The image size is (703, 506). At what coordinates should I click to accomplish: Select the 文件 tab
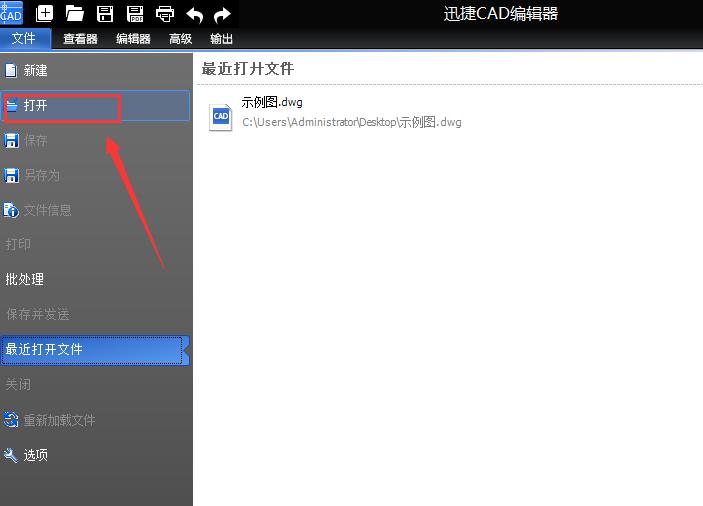(25, 39)
